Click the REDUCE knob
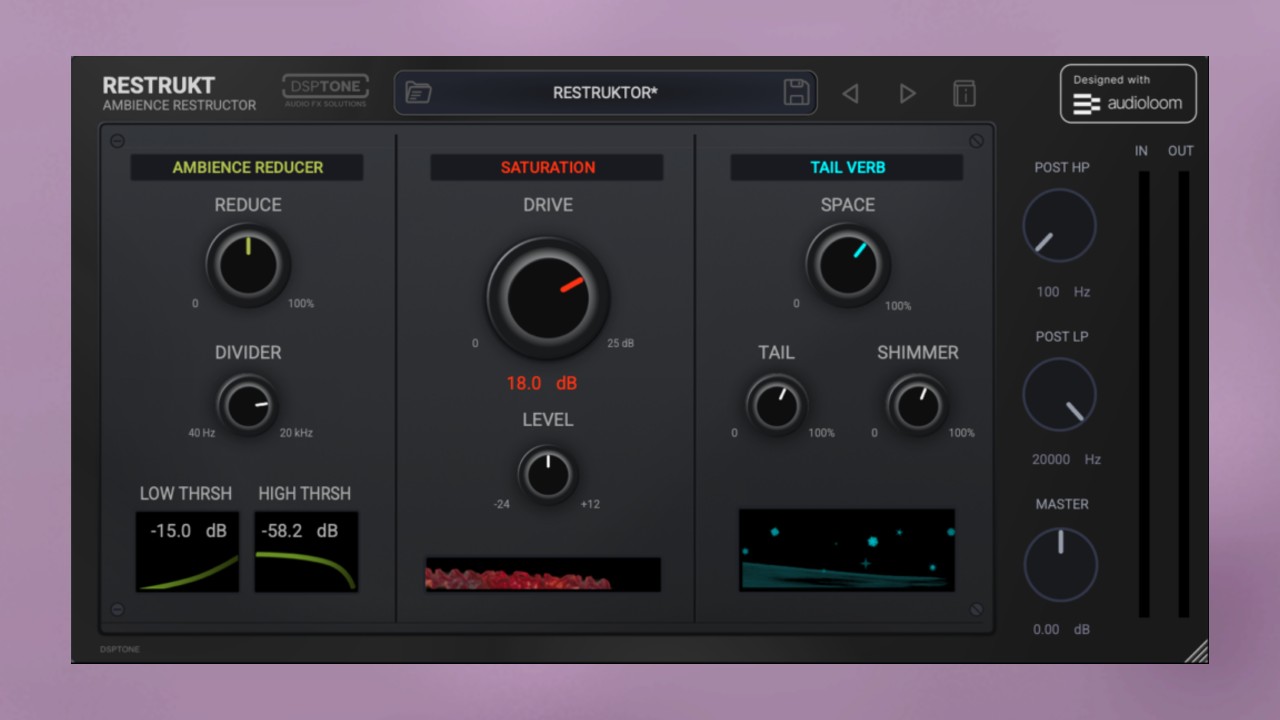 (x=248, y=265)
